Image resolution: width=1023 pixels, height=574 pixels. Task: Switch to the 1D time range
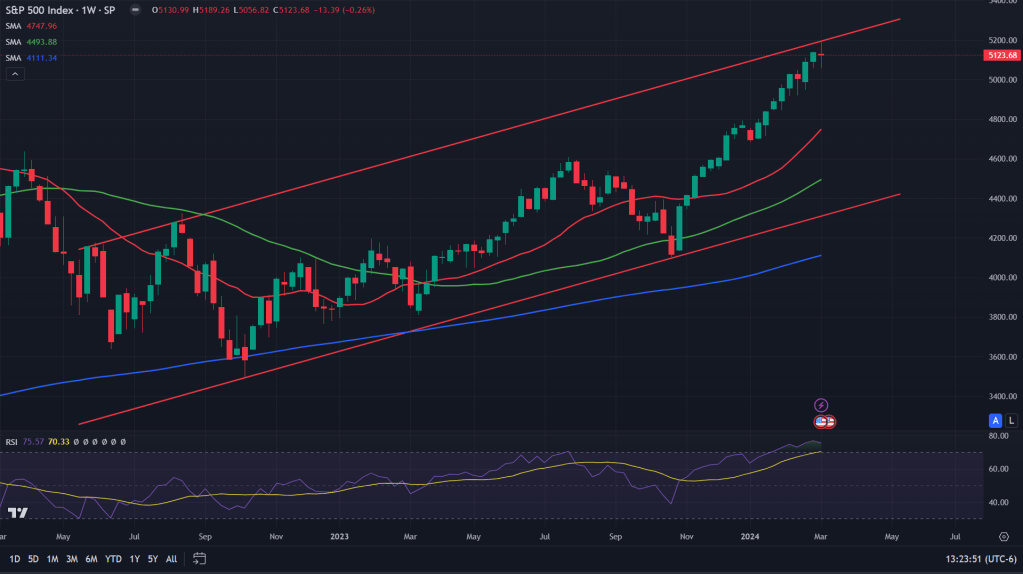point(14,559)
